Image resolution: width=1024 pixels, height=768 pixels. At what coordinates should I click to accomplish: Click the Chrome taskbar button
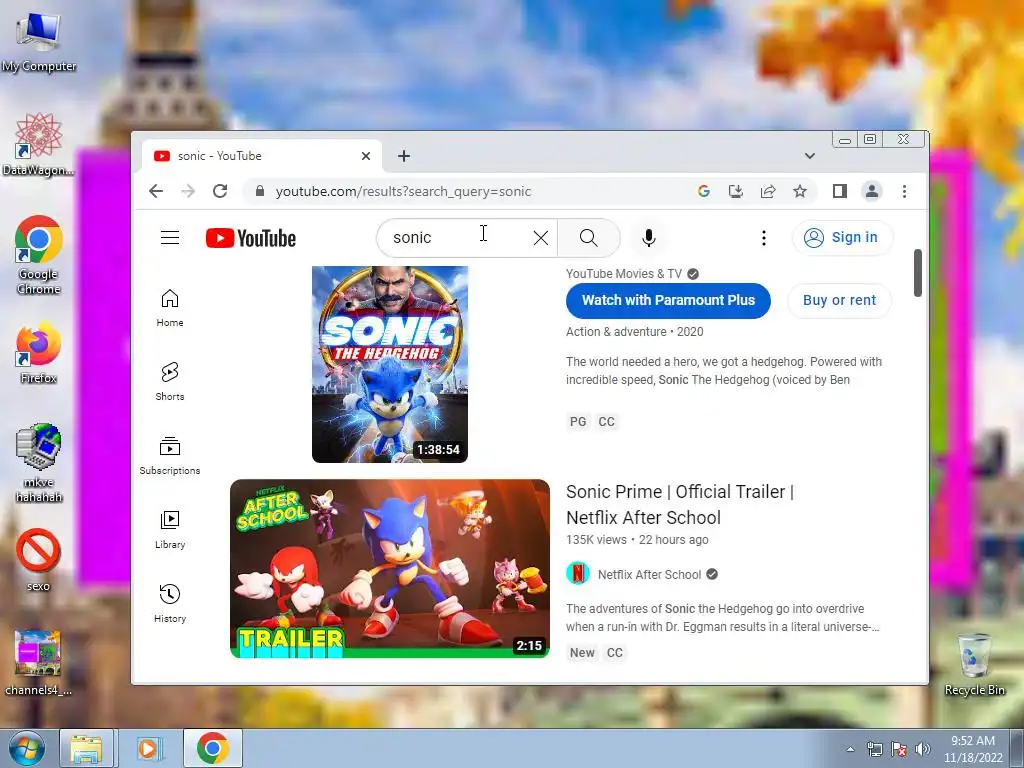coord(213,748)
